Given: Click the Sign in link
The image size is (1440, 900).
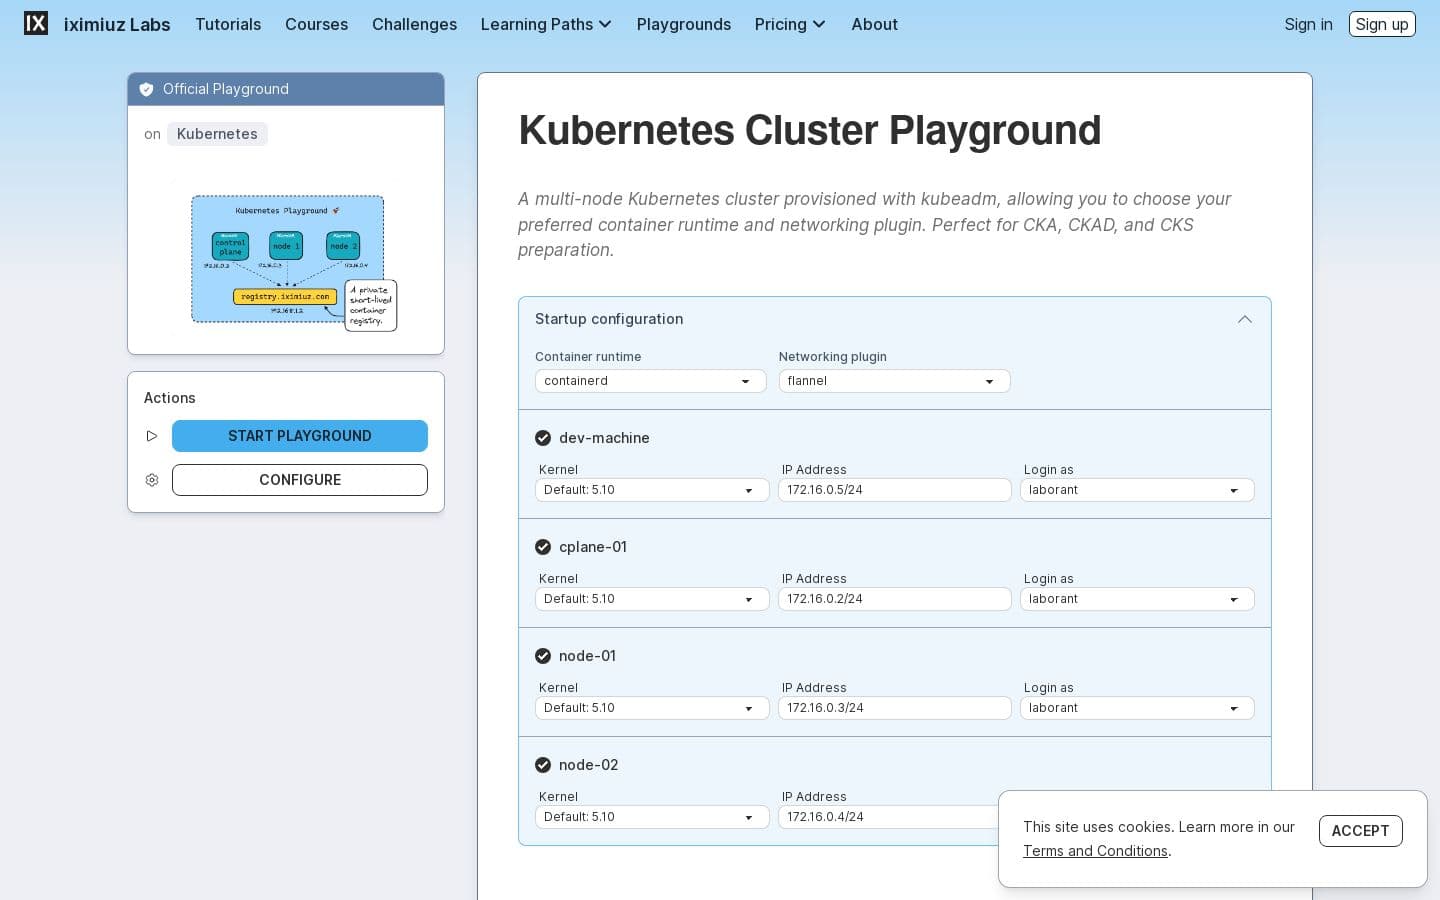Looking at the screenshot, I should pos(1308,24).
